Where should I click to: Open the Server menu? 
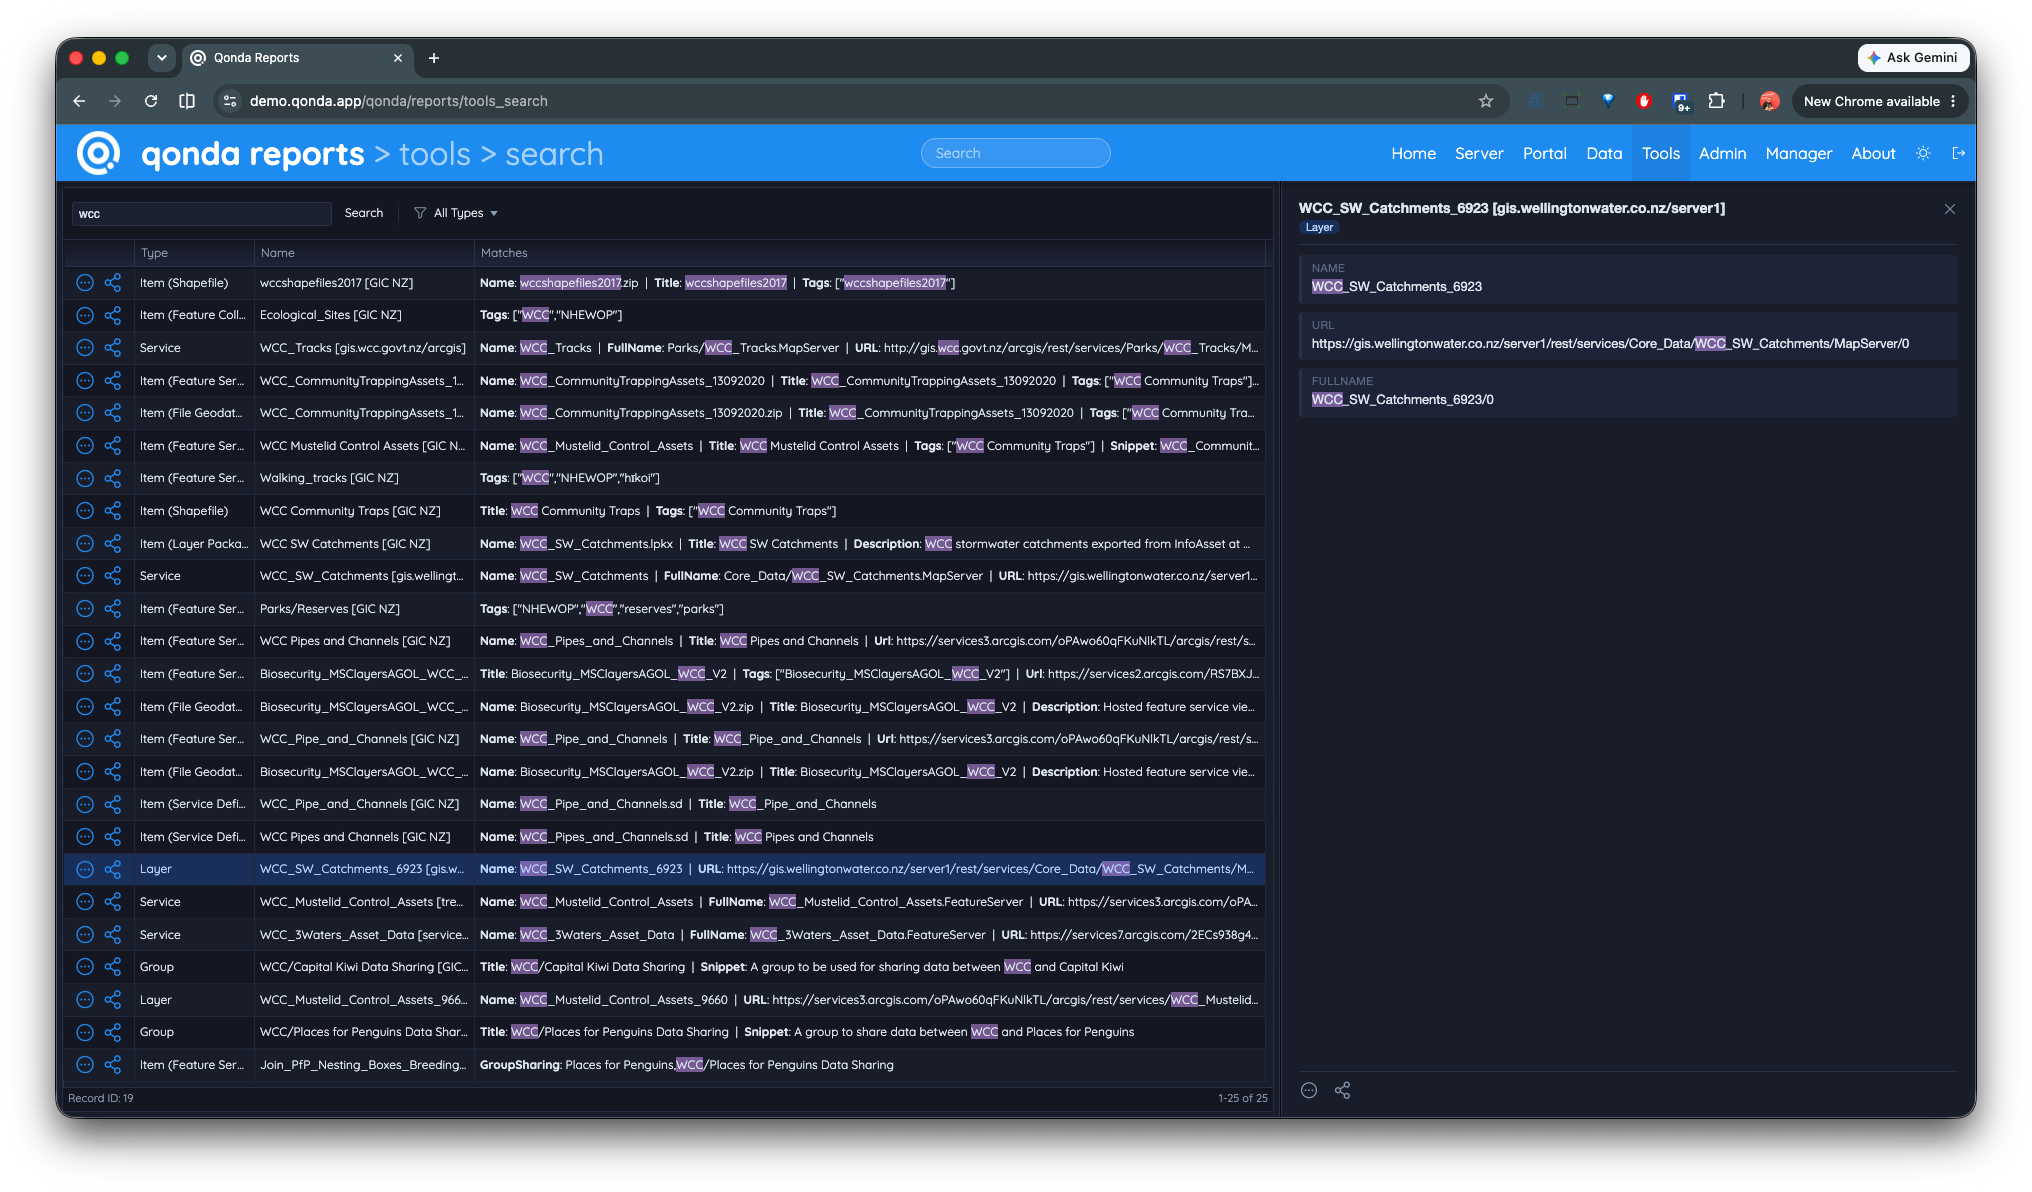pyautogui.click(x=1479, y=153)
